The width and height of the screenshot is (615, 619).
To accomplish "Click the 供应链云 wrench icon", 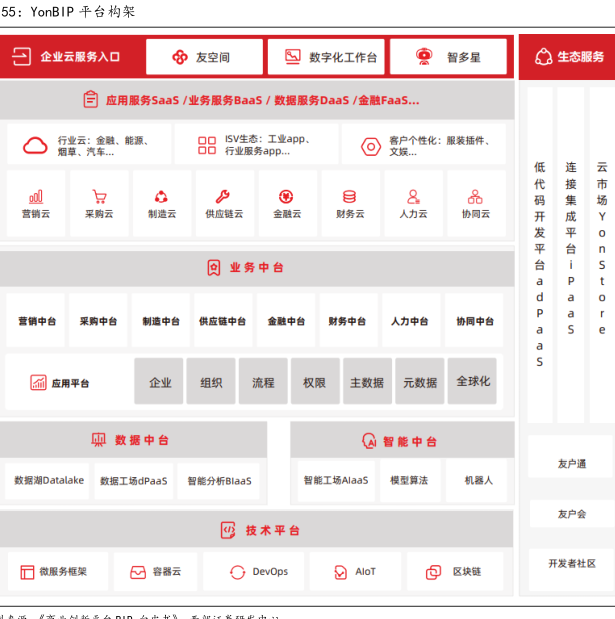I will tap(223, 196).
